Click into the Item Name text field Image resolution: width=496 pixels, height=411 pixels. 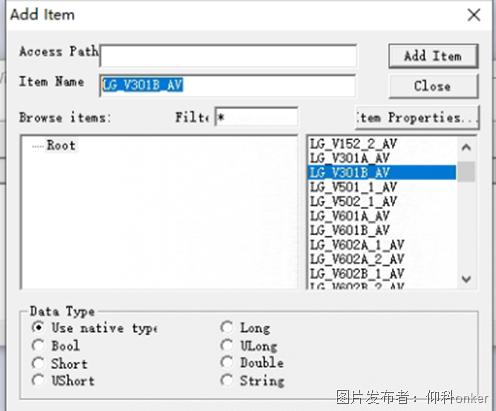228,85
